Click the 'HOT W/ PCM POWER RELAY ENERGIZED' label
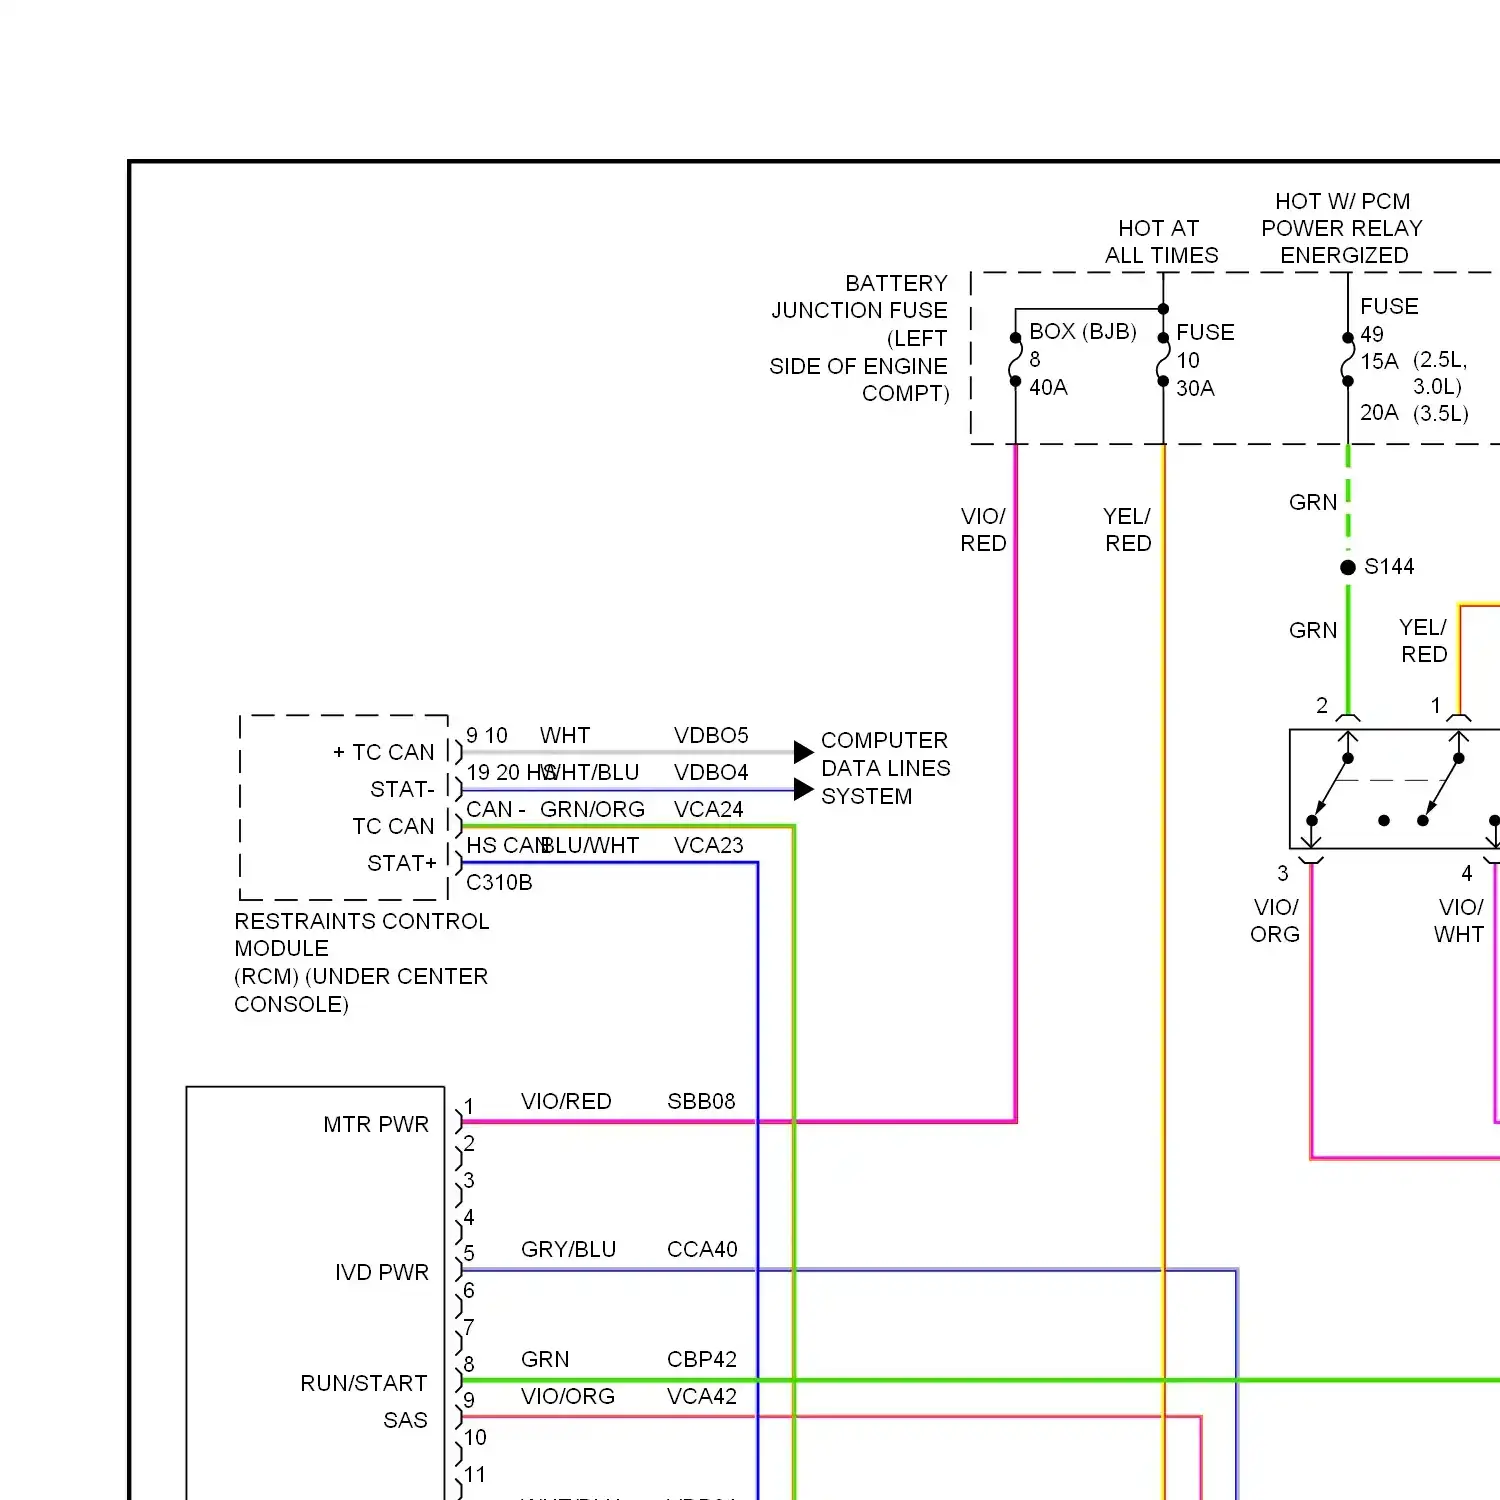The width and height of the screenshot is (1500, 1500). (1342, 228)
